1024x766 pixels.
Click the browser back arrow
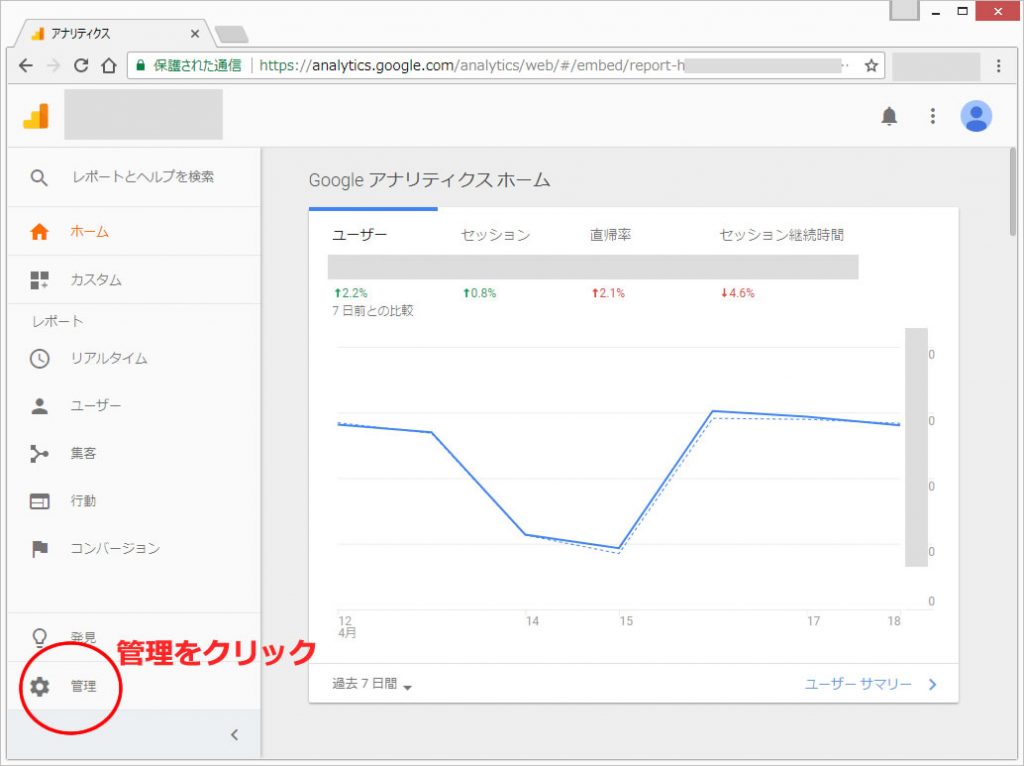click(x=26, y=65)
